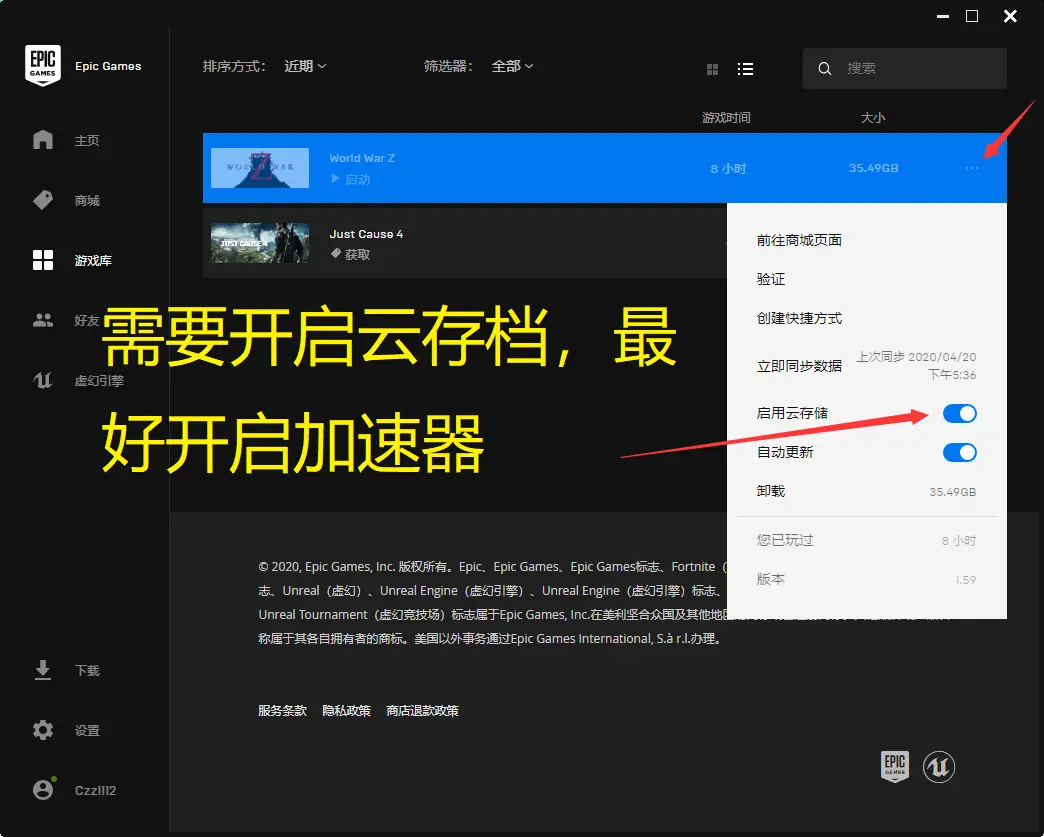Select 前往商城页面 in the context menu

(x=799, y=240)
